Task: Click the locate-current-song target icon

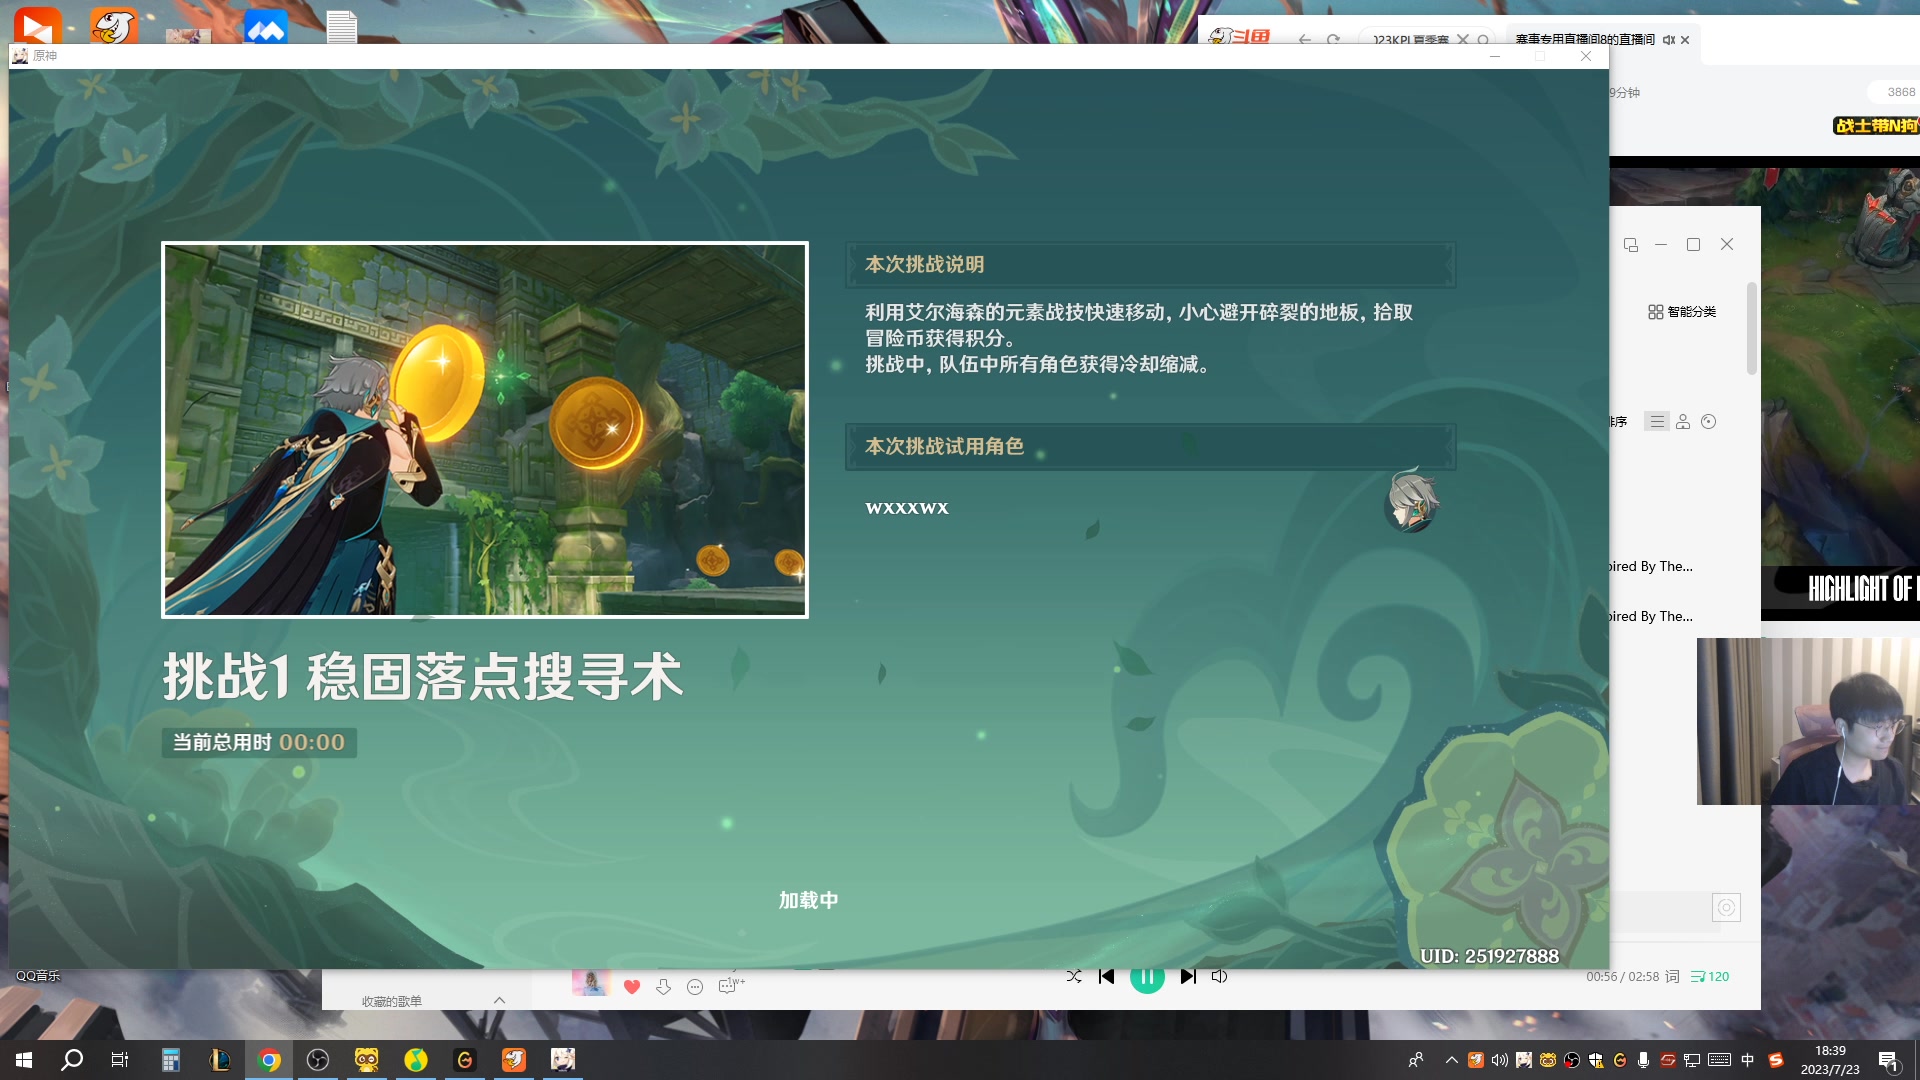Action: (x=1726, y=907)
